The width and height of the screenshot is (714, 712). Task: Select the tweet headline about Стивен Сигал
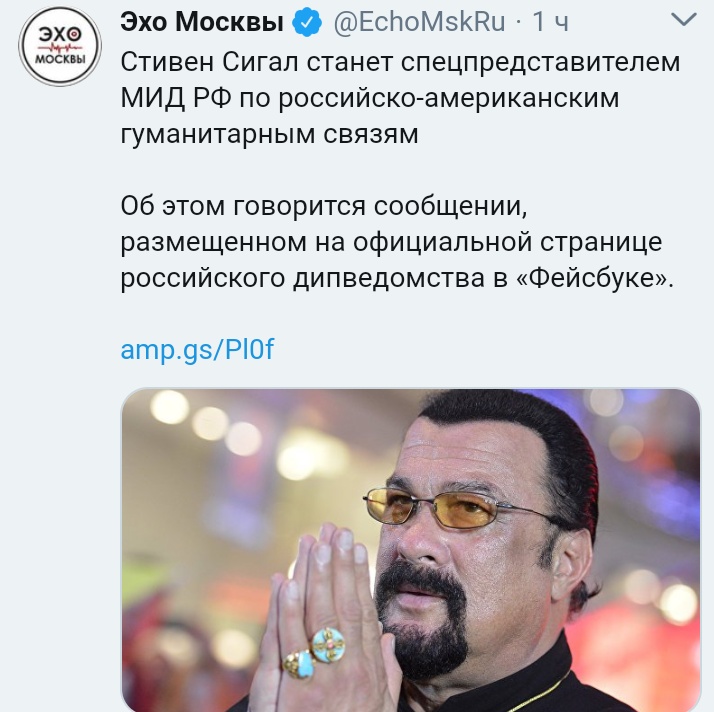click(x=400, y=97)
